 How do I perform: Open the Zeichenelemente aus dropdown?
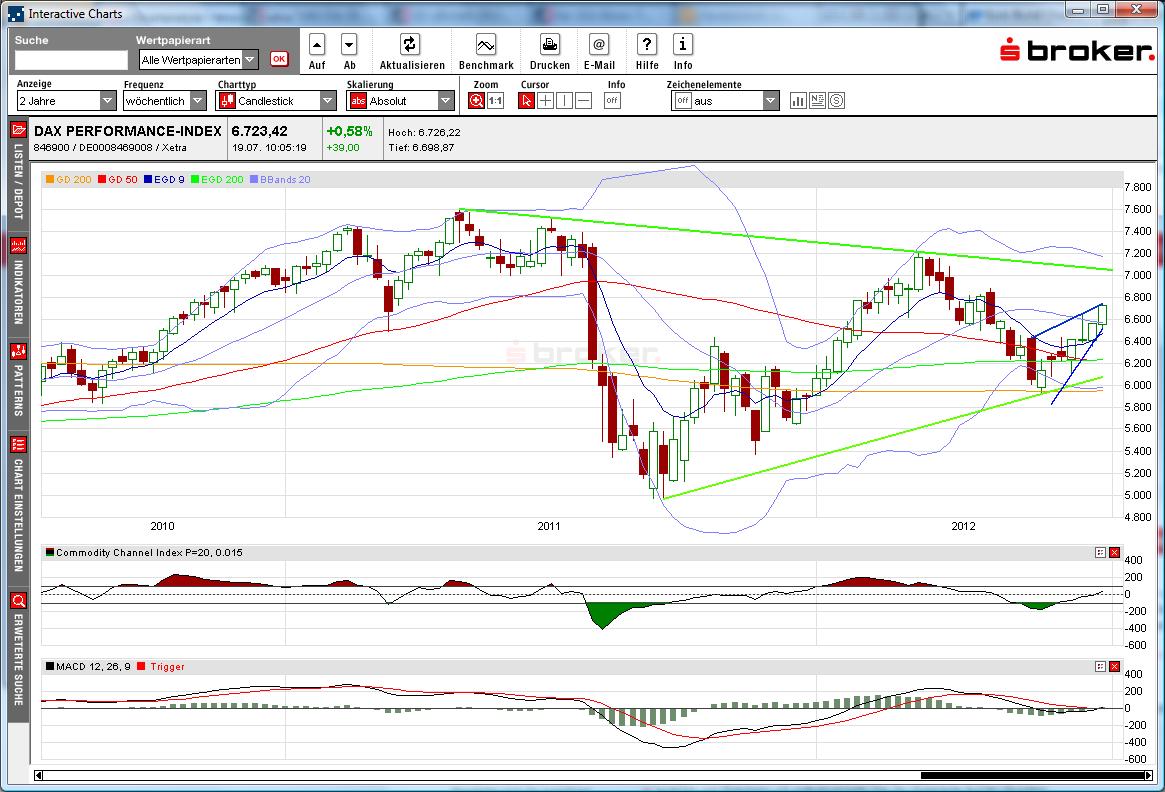point(770,100)
